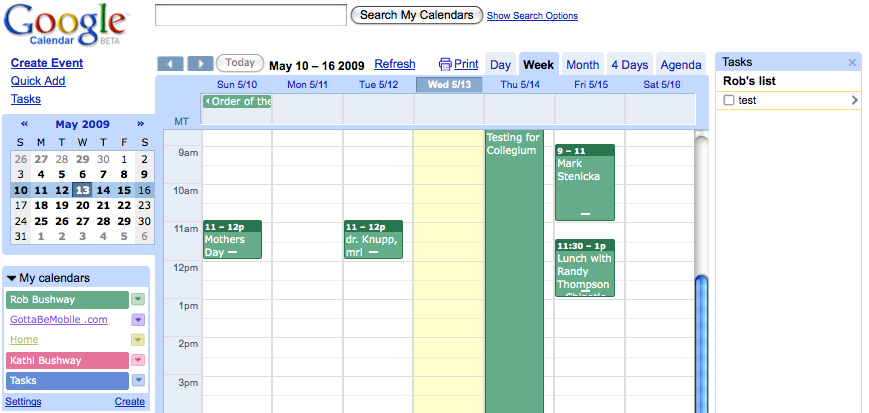Open Lunch with Randy Thompson event

(x=585, y=268)
